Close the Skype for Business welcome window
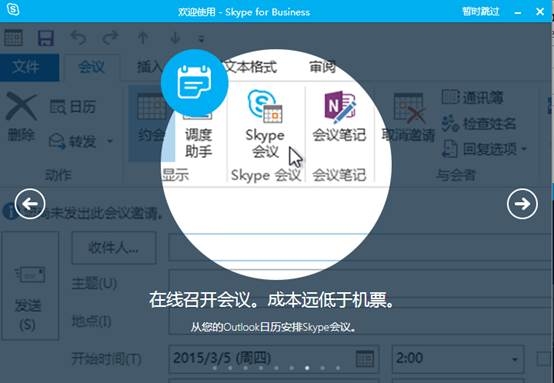This screenshot has height=383, width=554. 540,12
